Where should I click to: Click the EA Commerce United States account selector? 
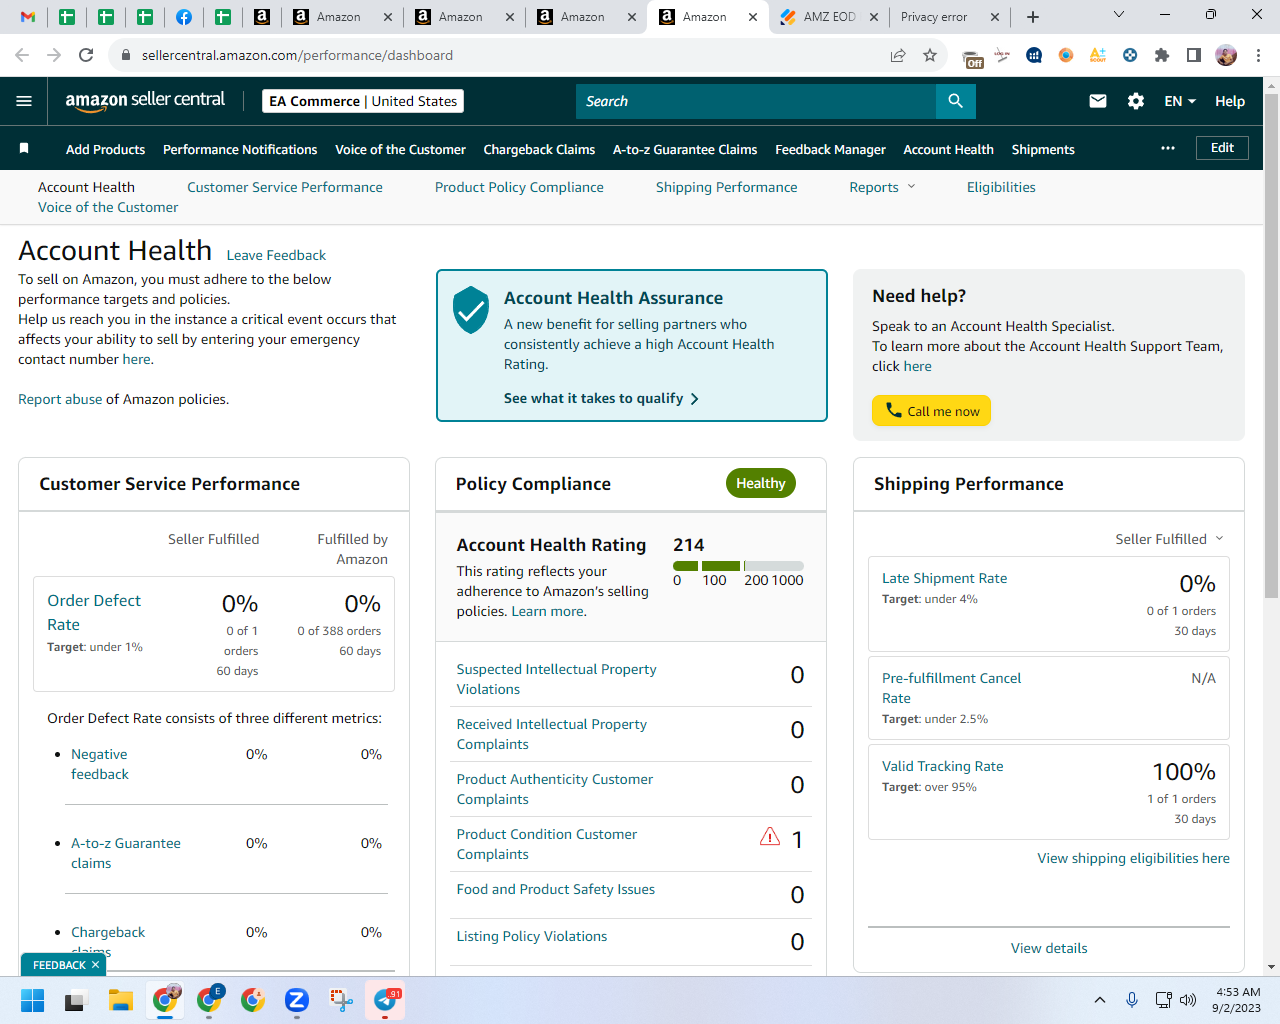[x=363, y=101]
